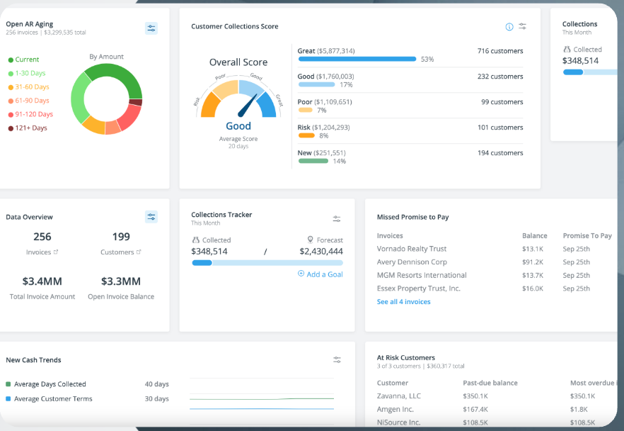This screenshot has height=431, width=624.
Task: Open the Data Overview filter settings icon
Action: pos(151,217)
